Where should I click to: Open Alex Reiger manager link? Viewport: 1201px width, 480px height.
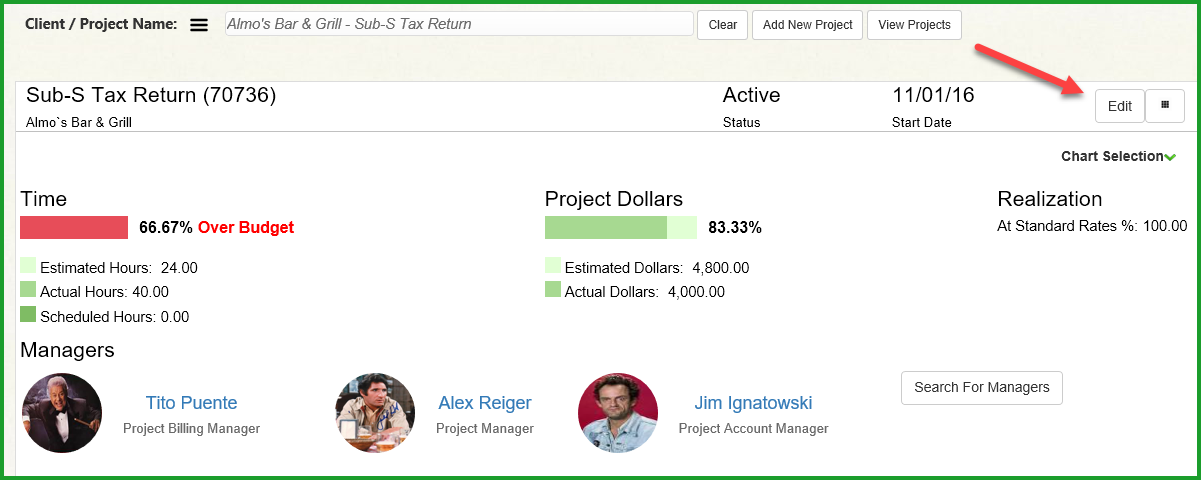click(485, 403)
